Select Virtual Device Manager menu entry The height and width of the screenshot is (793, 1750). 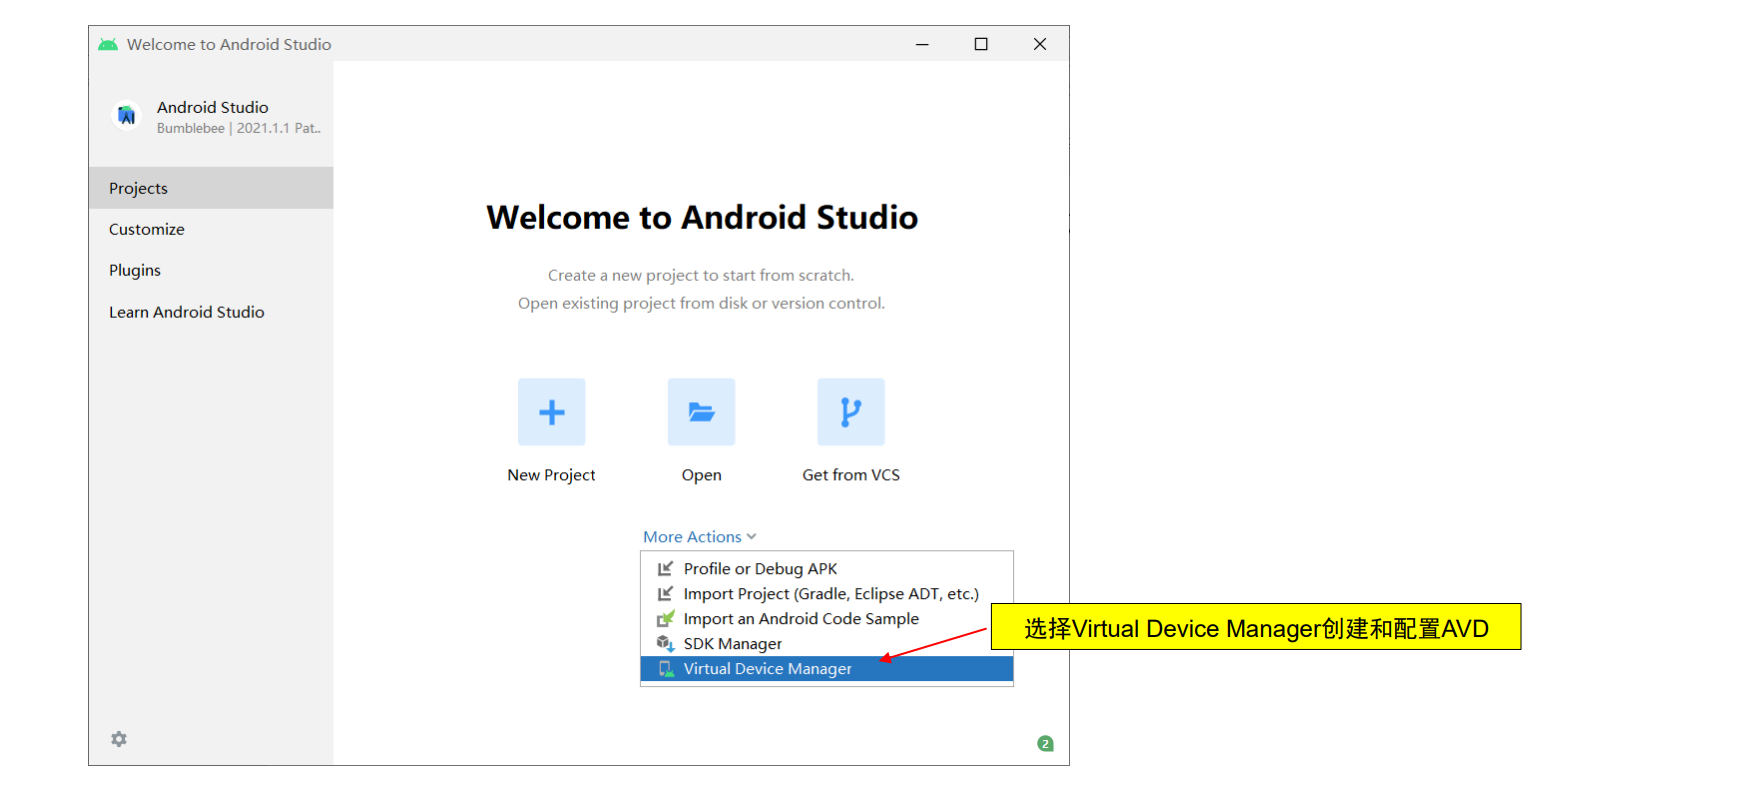click(827, 669)
